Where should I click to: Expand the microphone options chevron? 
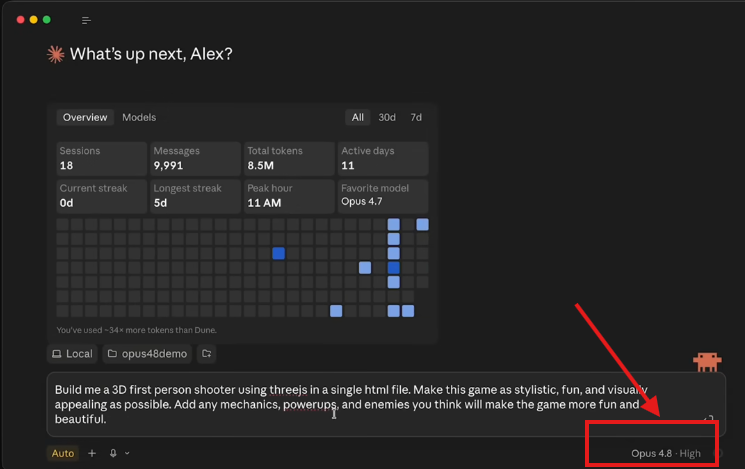pos(127,453)
